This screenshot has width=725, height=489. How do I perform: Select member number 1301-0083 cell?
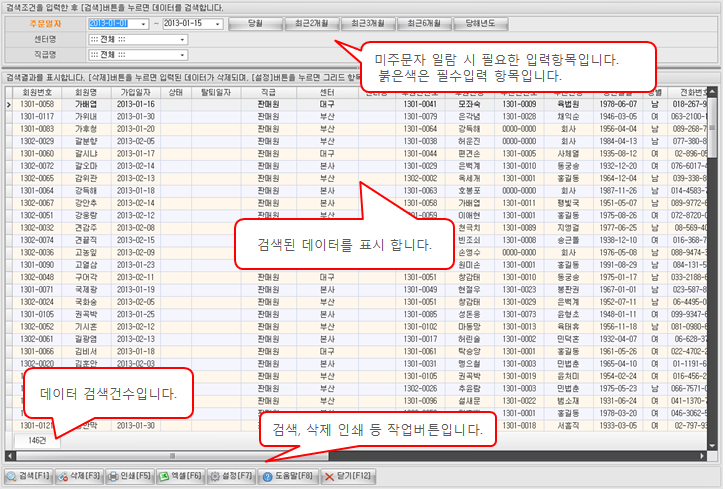pyautogui.click(x=37, y=129)
